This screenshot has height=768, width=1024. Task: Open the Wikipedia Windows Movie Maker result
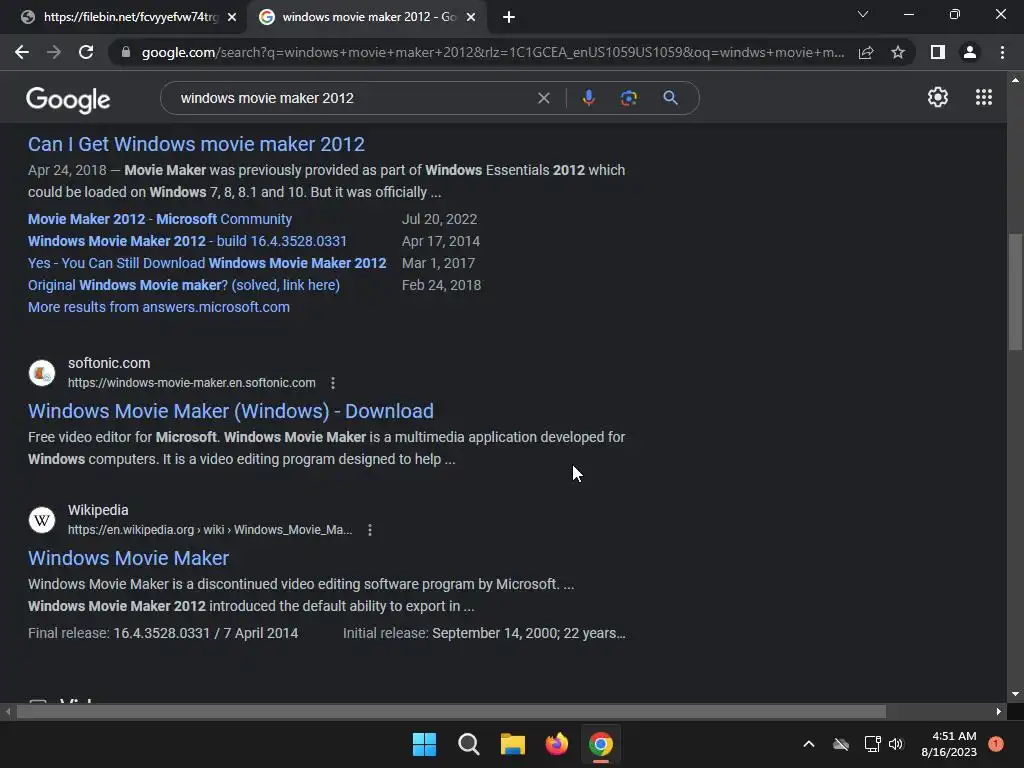128,558
